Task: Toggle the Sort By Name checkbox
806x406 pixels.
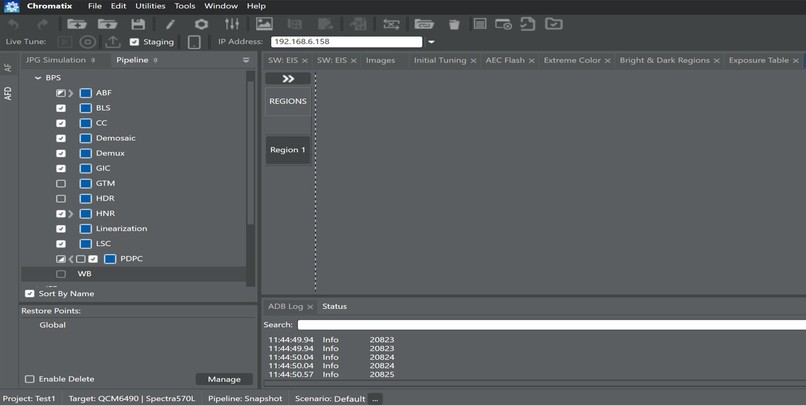Action: click(29, 293)
